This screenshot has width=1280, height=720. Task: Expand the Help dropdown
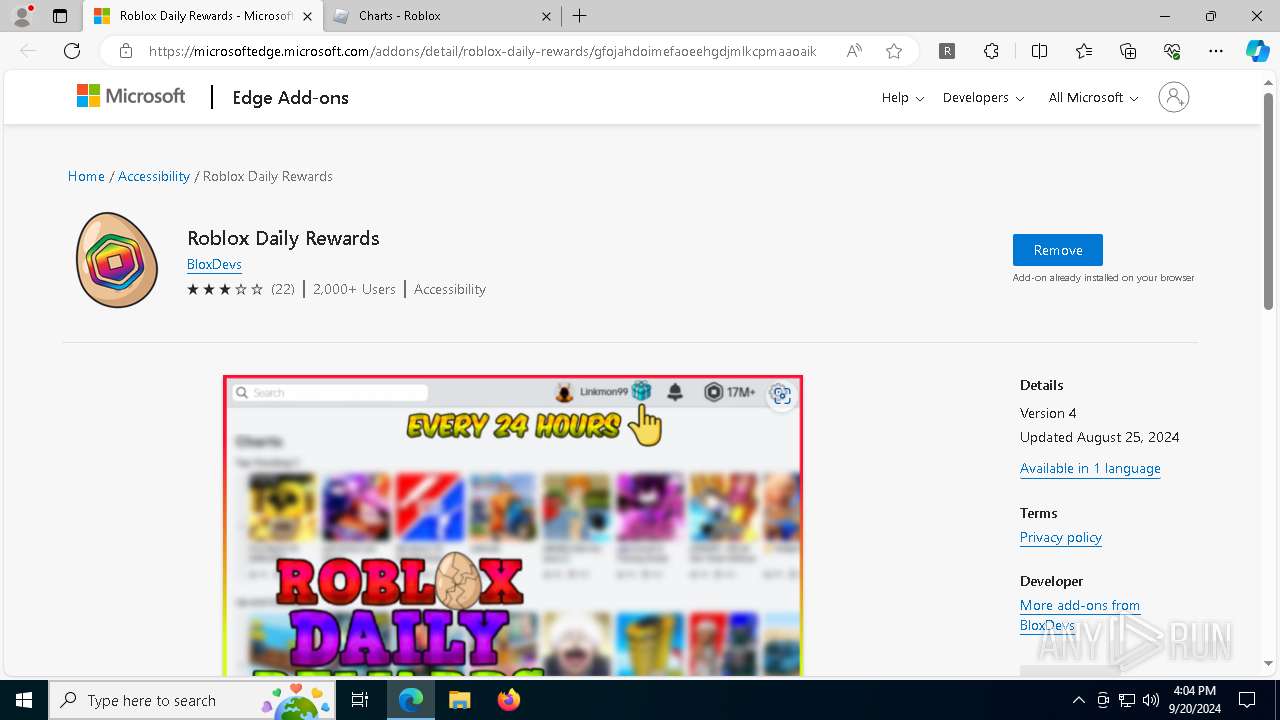tap(903, 97)
